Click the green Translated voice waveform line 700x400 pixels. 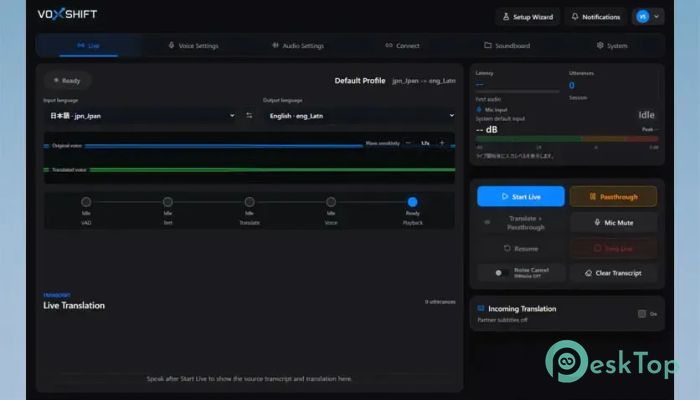[272, 170]
